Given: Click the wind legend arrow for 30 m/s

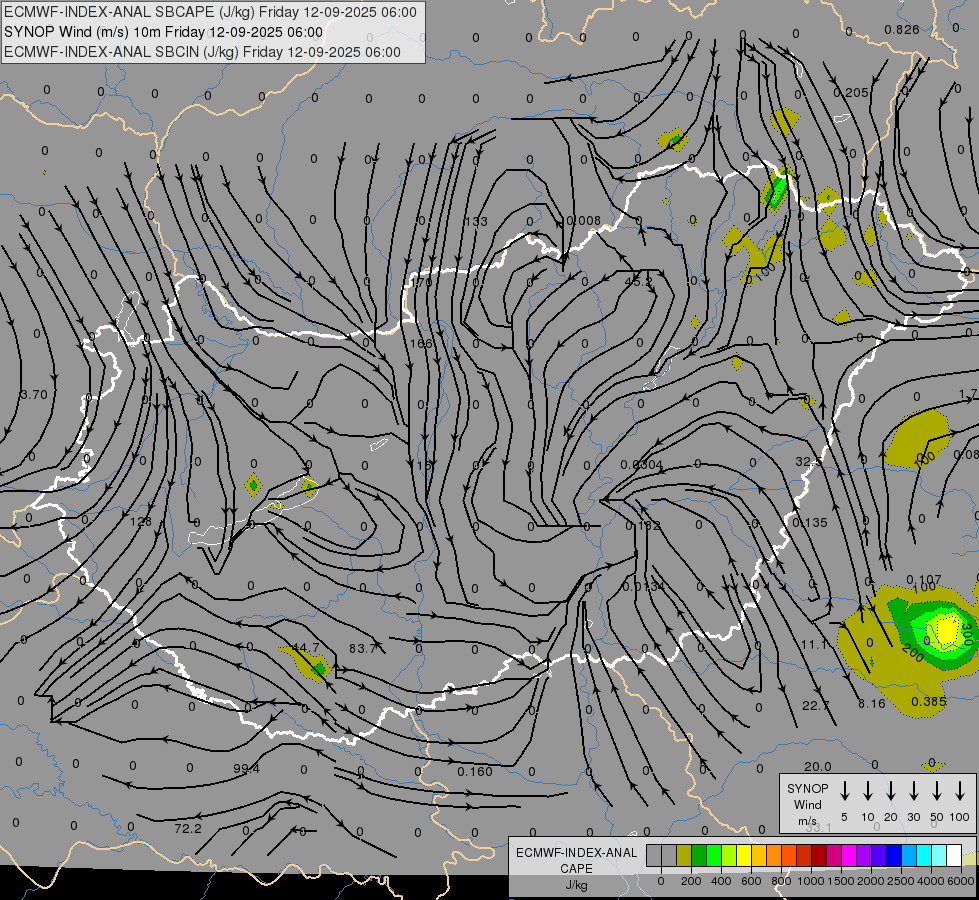Looking at the screenshot, I should 913,791.
